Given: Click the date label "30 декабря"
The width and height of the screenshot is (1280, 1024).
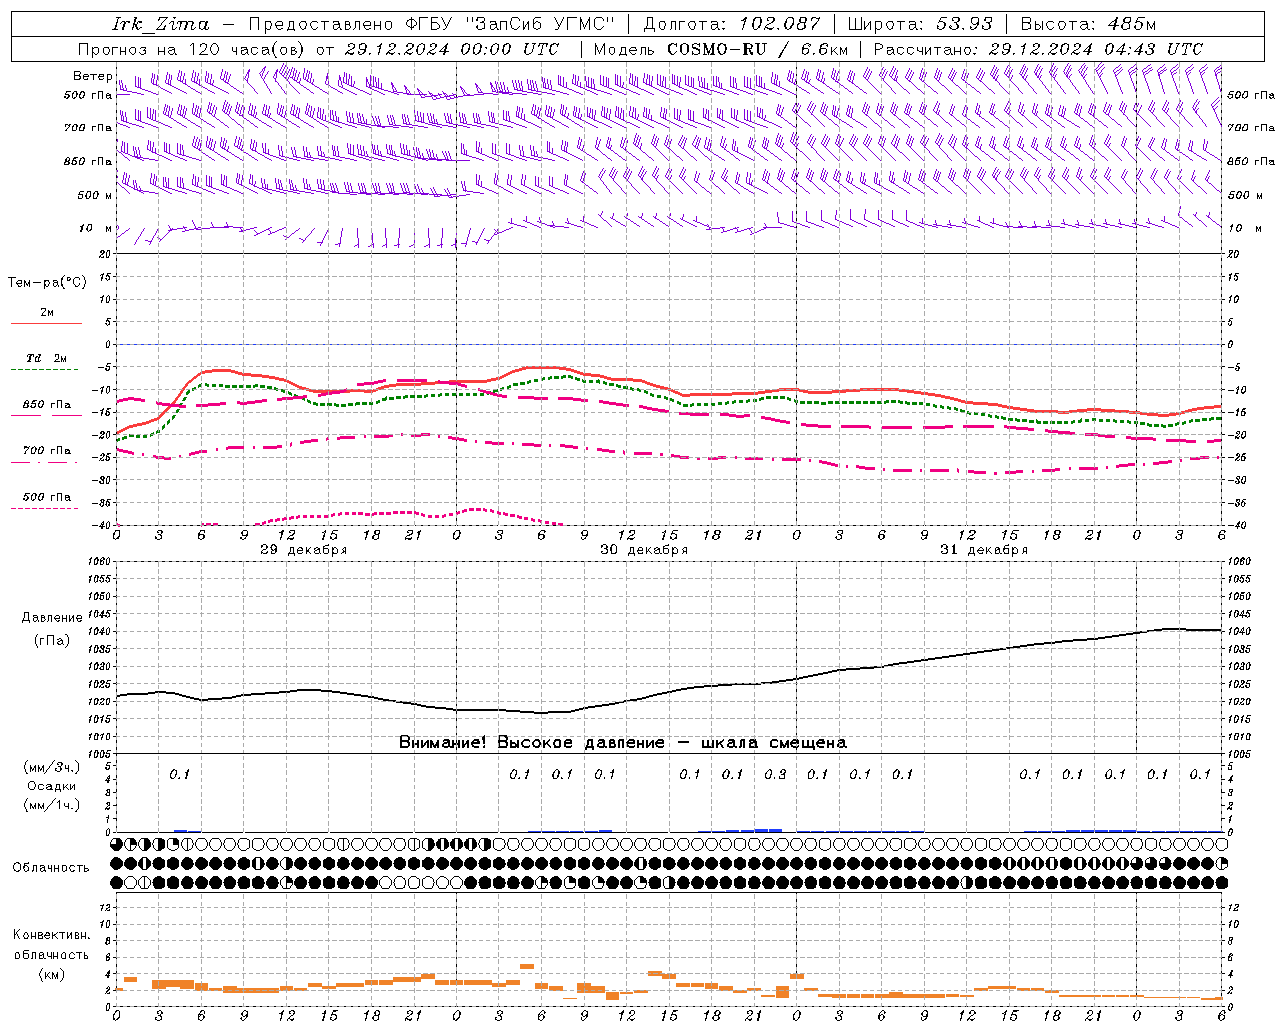Looking at the screenshot, I should (x=644, y=550).
